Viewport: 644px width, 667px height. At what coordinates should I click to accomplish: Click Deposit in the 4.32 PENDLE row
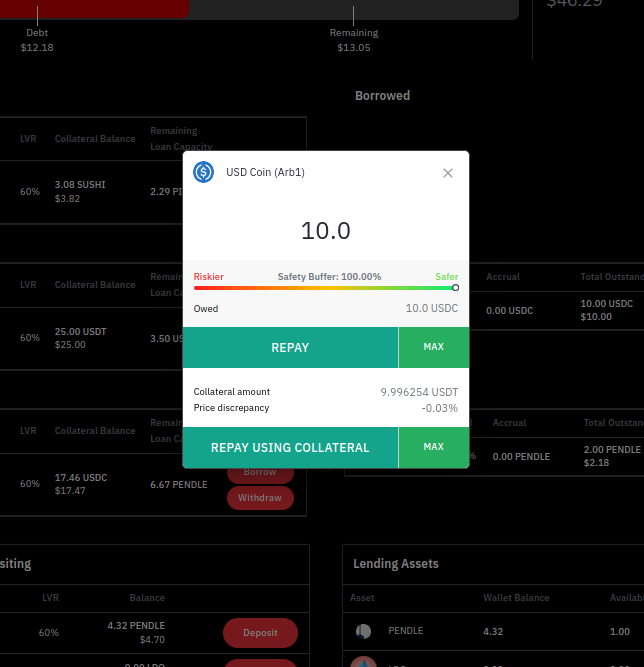tap(260, 633)
